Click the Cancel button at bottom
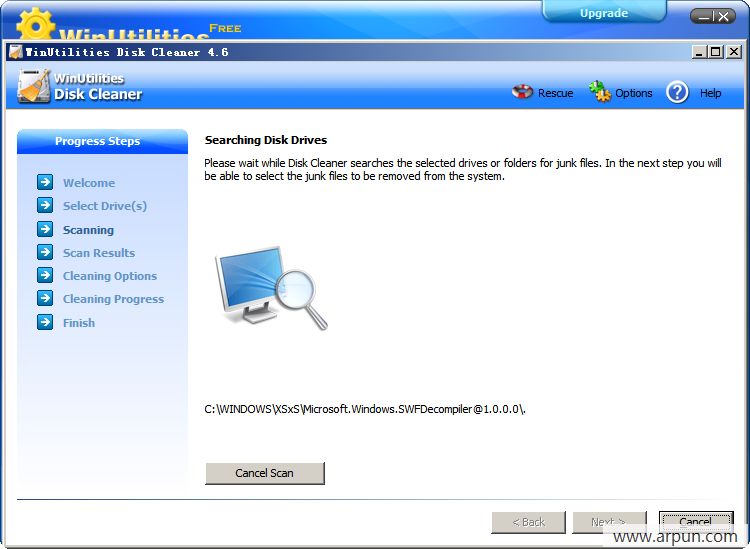This screenshot has height=549, width=750. 695,522
